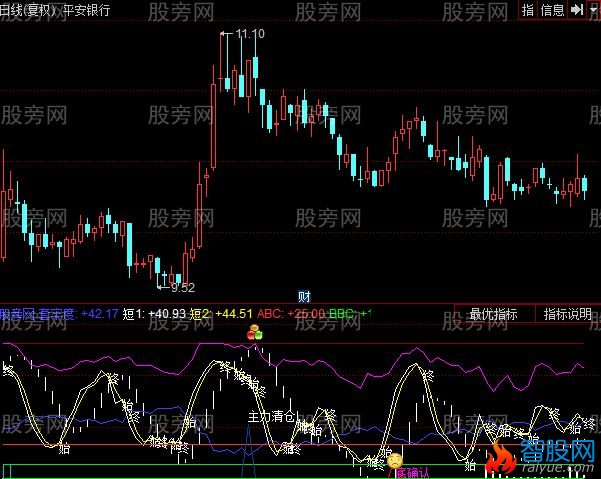Image resolution: width=601 pixels, height=479 pixels.
Task: Click the 指 indicator button
Action: (528, 10)
